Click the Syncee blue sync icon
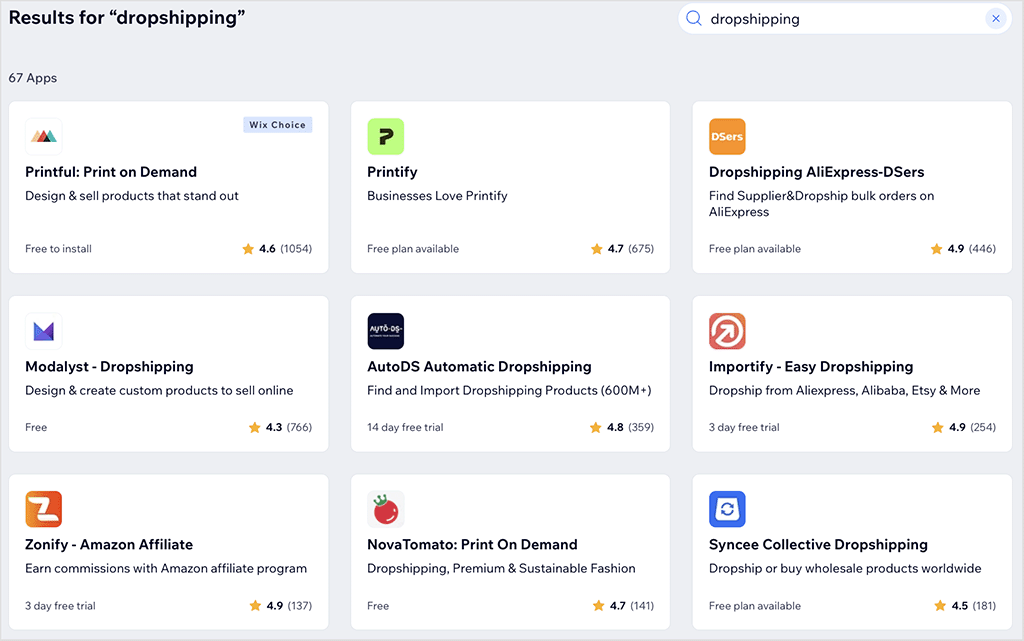1024x641 pixels. pyautogui.click(x=727, y=509)
